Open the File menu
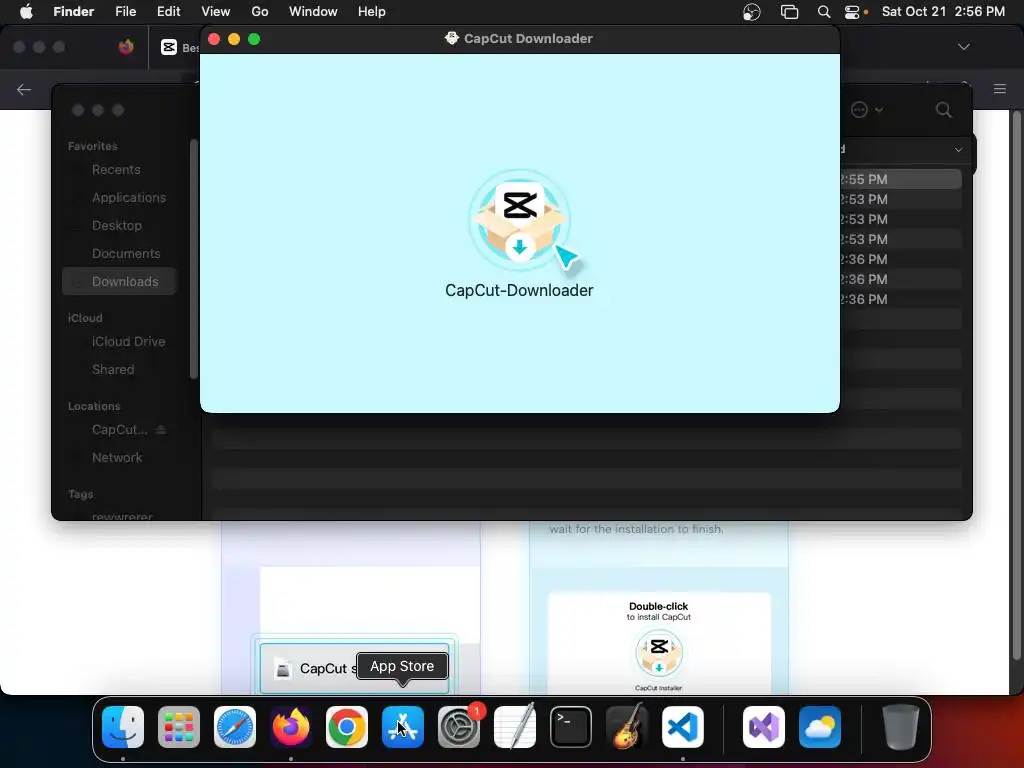1024x768 pixels. pos(125,12)
